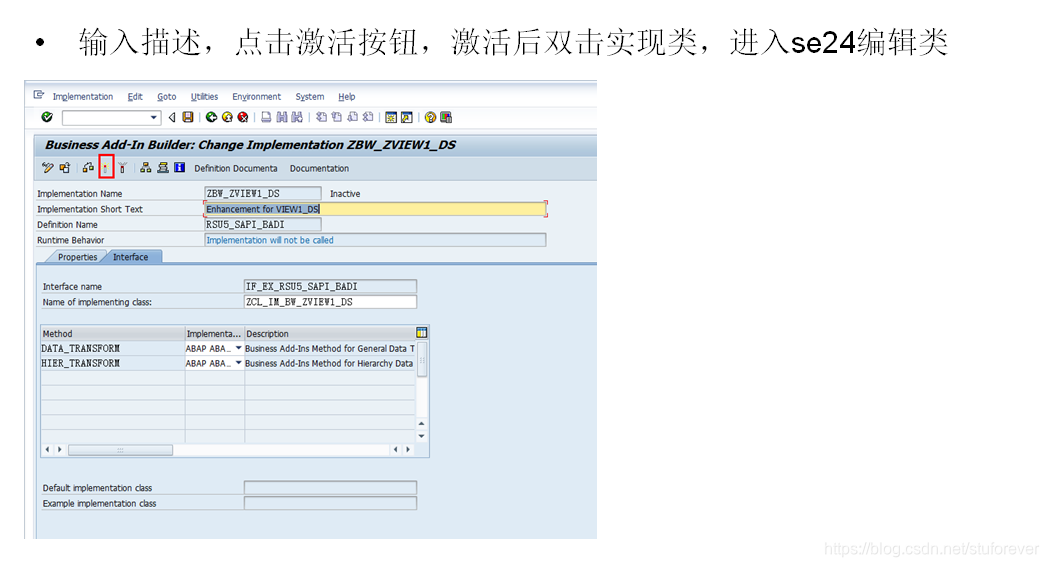Click the Print icon in the toolbar
This screenshot has height=567, width=1049.
[266, 117]
